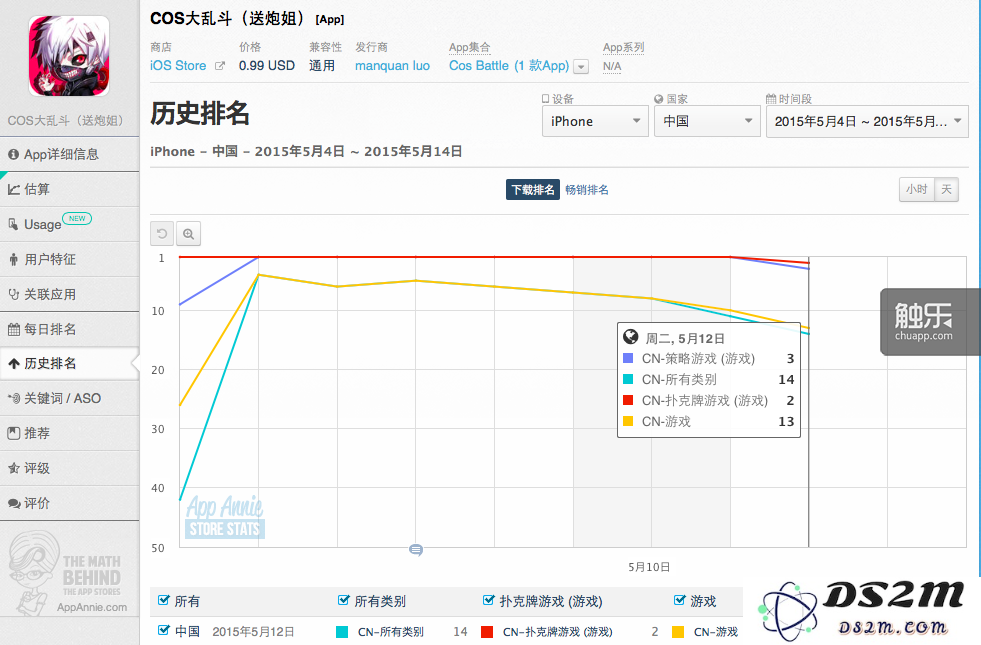
Task: Click the key icon beside 关键词 / ASO
Action: point(14,398)
